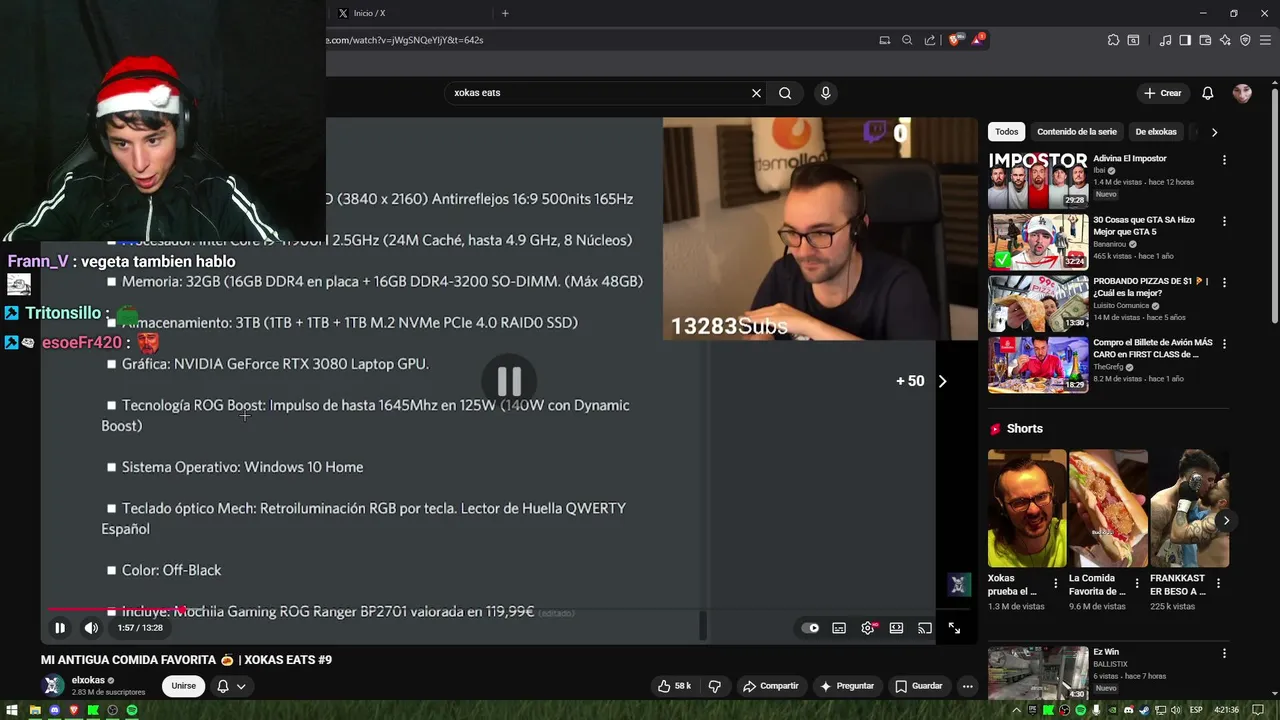Click the large center pause overlay
The image size is (1280, 720).
point(509,381)
